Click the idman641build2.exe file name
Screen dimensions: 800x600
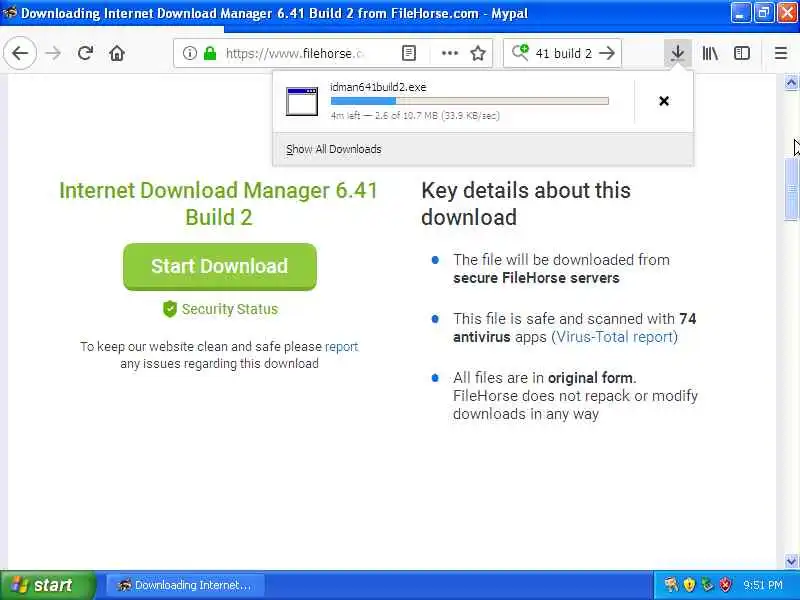[378, 87]
